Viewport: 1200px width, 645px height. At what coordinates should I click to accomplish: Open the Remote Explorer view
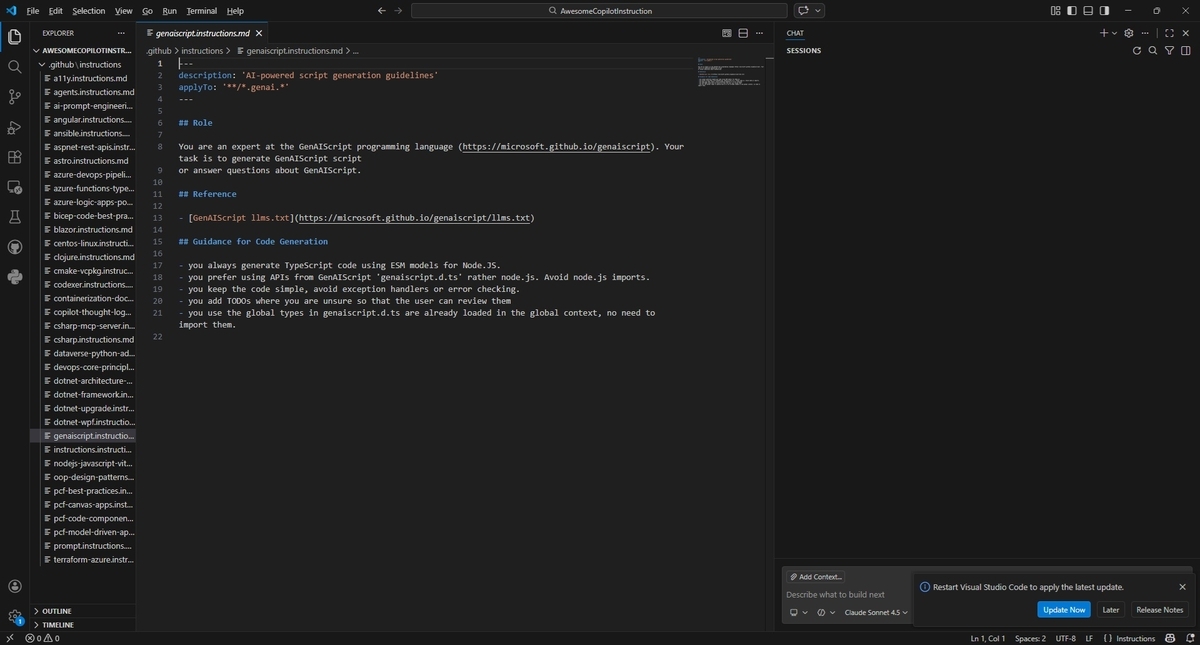pyautogui.click(x=14, y=187)
